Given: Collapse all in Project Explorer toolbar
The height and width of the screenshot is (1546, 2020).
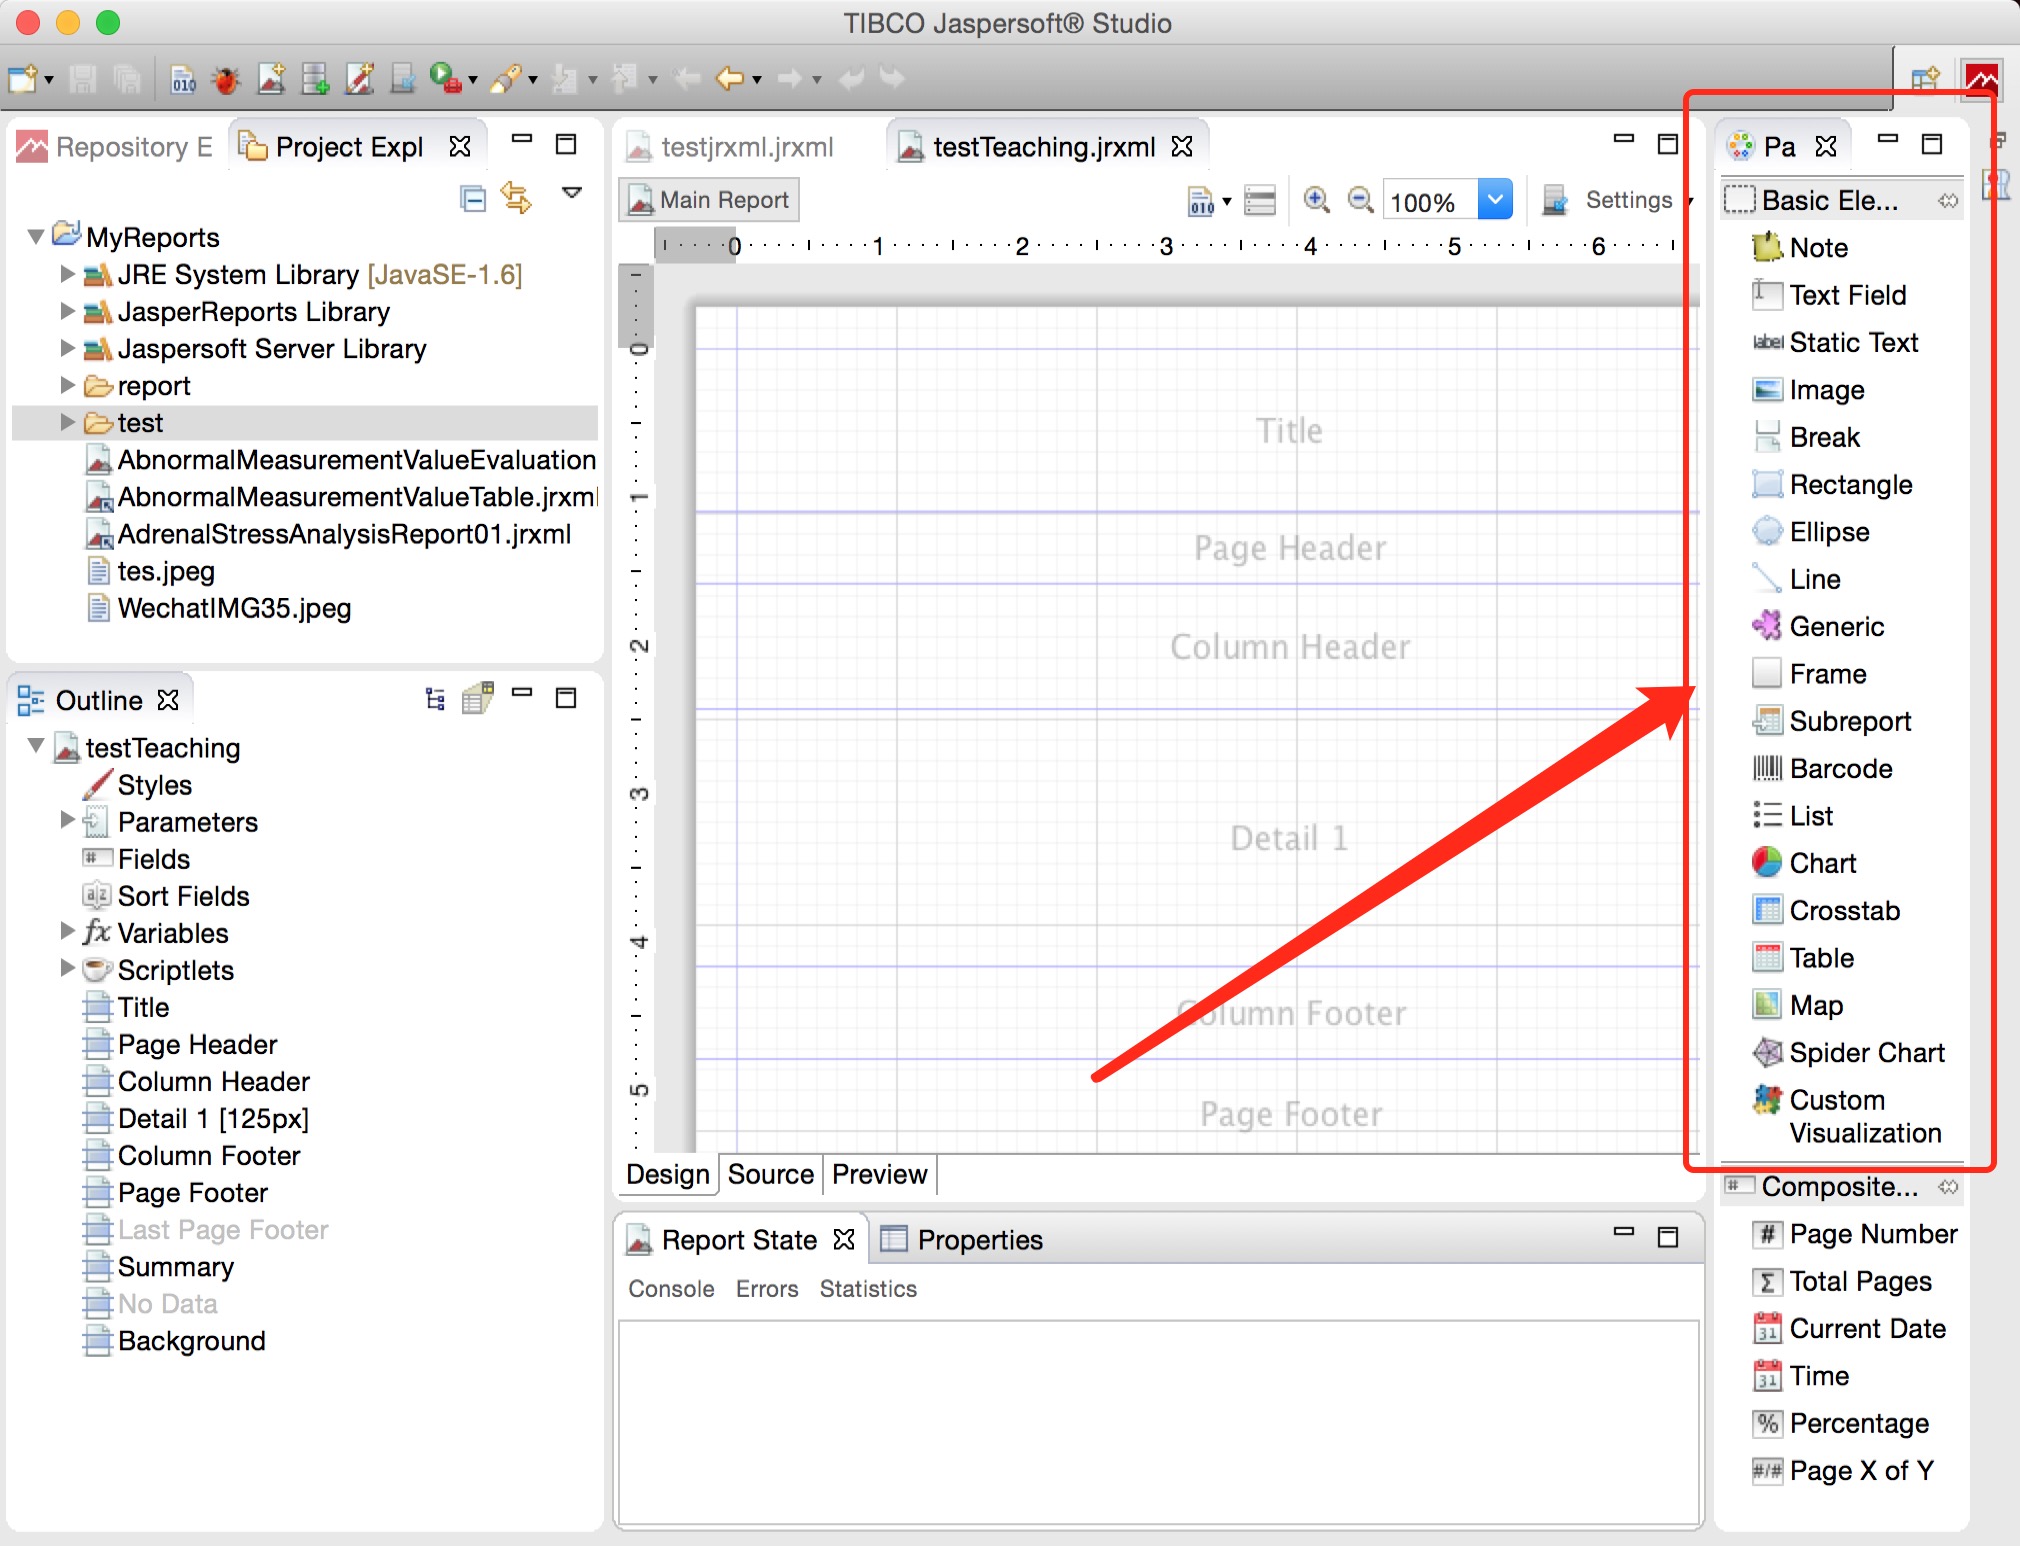Looking at the screenshot, I should 472,199.
